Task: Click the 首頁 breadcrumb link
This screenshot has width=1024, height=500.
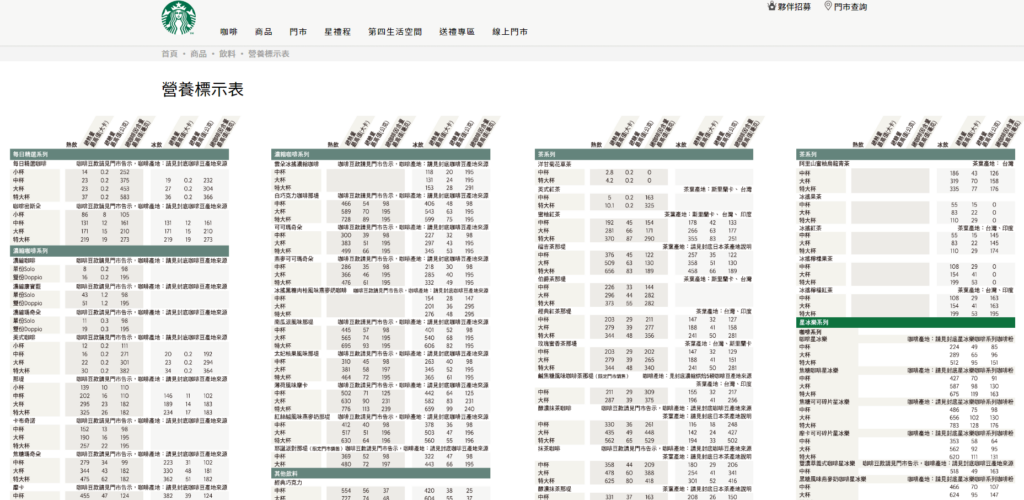Action: pos(169,54)
